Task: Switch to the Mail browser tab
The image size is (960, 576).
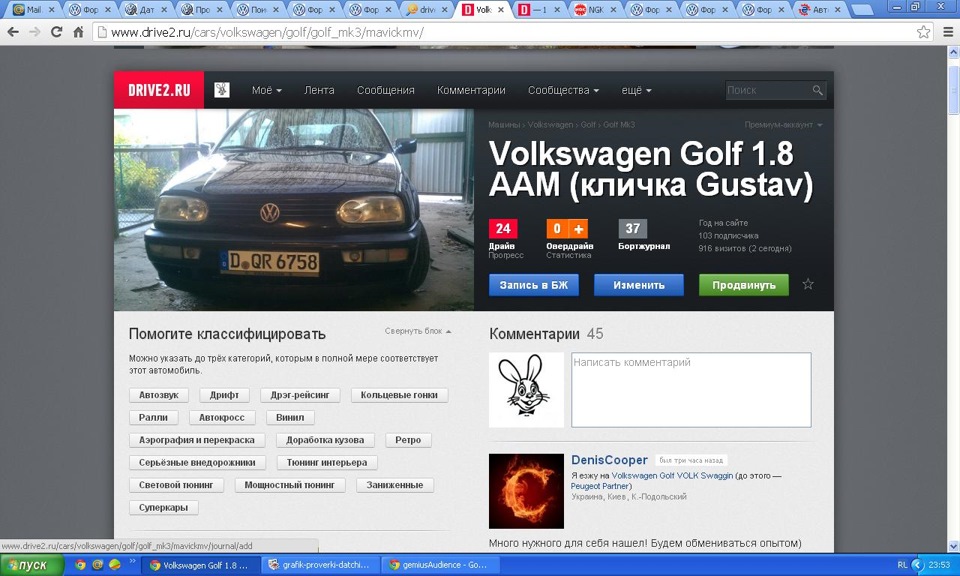Action: tap(33, 9)
